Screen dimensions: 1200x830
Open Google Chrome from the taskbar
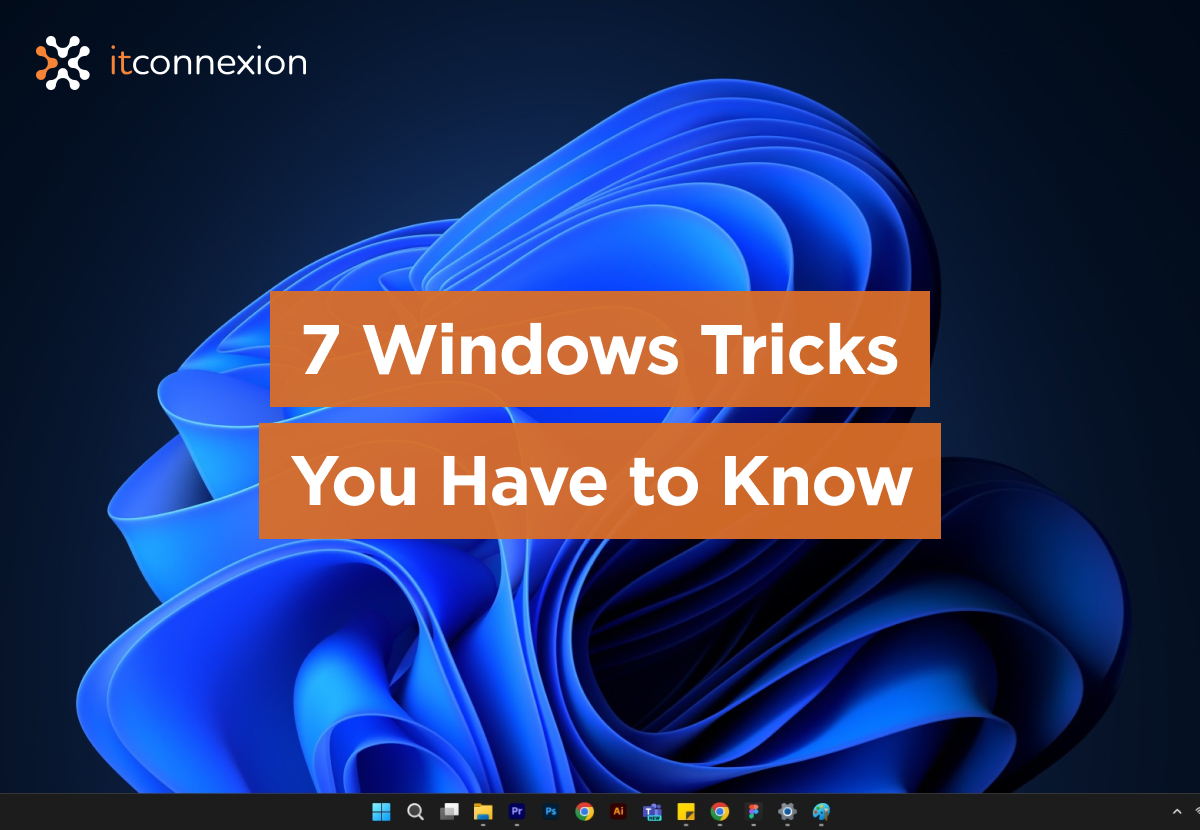[x=583, y=812]
